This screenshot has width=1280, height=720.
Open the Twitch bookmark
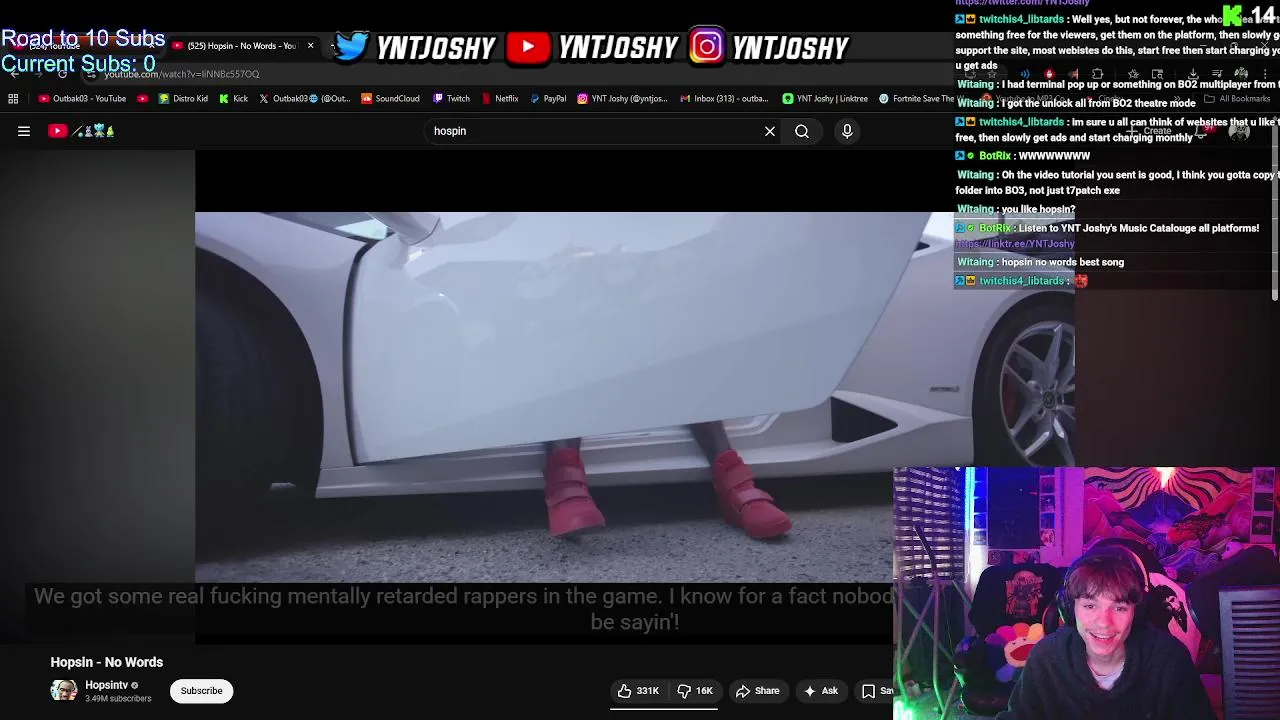pos(450,99)
